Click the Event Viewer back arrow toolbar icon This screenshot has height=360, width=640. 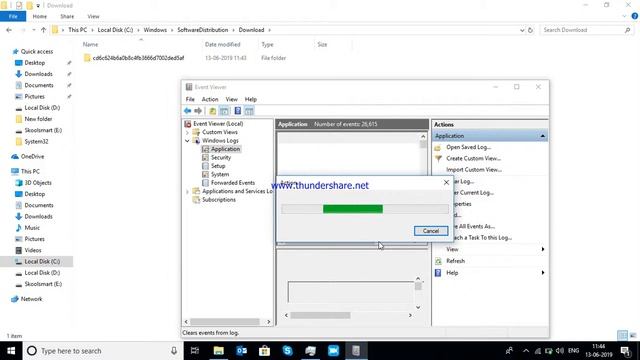[x=187, y=111]
